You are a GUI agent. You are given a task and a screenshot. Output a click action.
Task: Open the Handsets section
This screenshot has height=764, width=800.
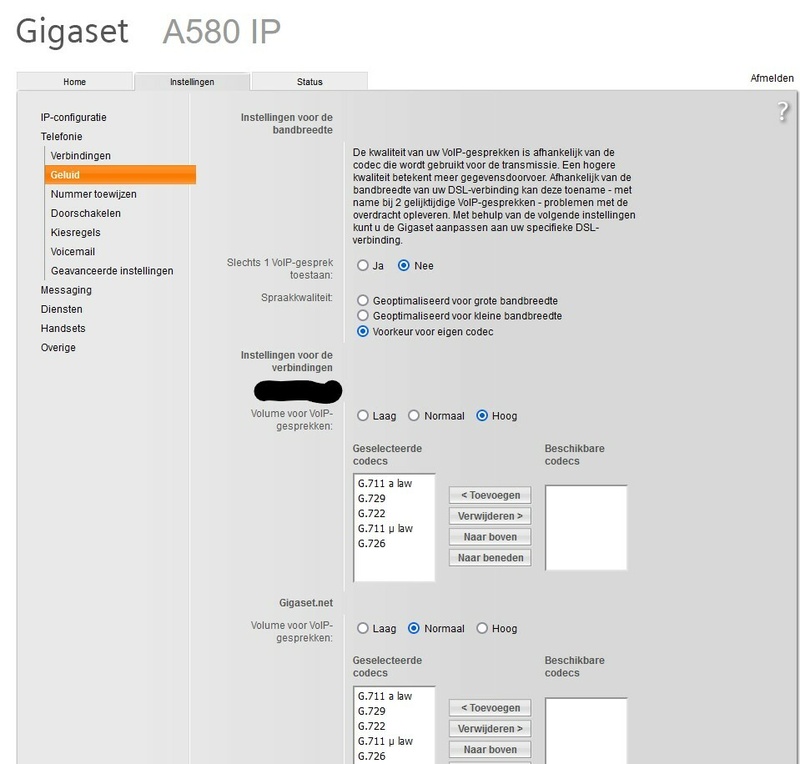coord(63,328)
